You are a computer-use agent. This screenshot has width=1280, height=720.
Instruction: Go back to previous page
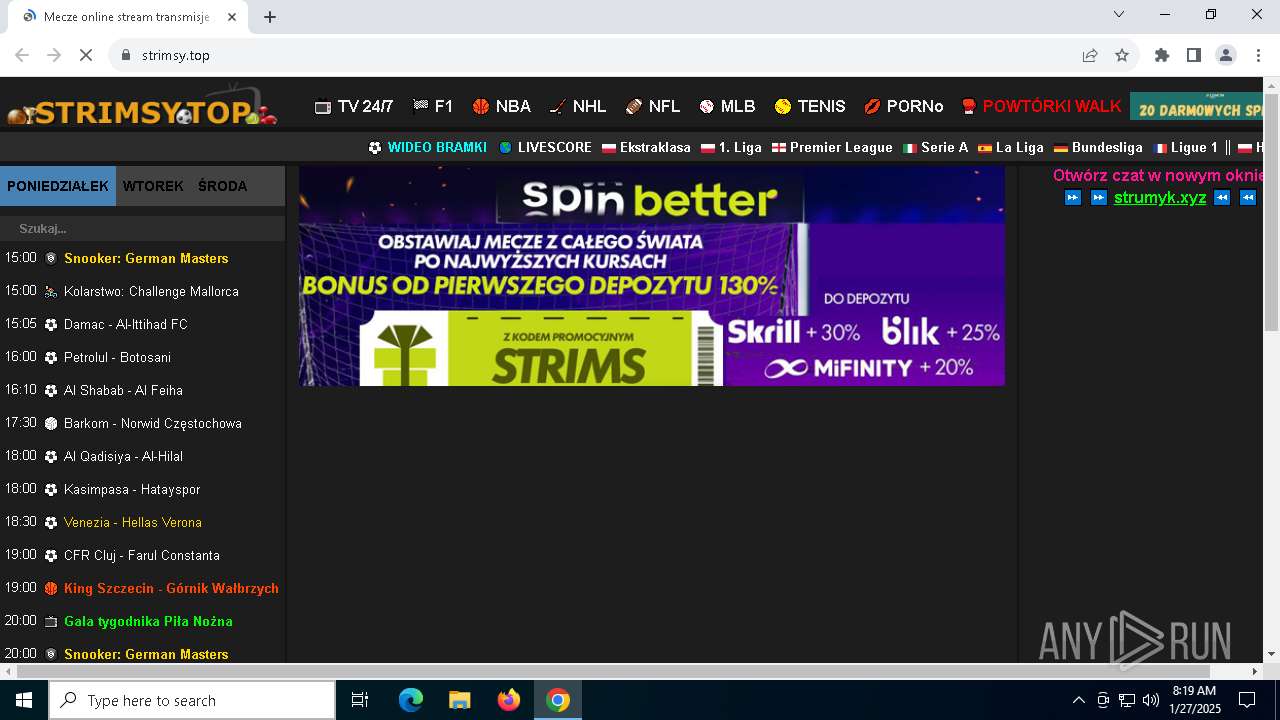tap(22, 55)
